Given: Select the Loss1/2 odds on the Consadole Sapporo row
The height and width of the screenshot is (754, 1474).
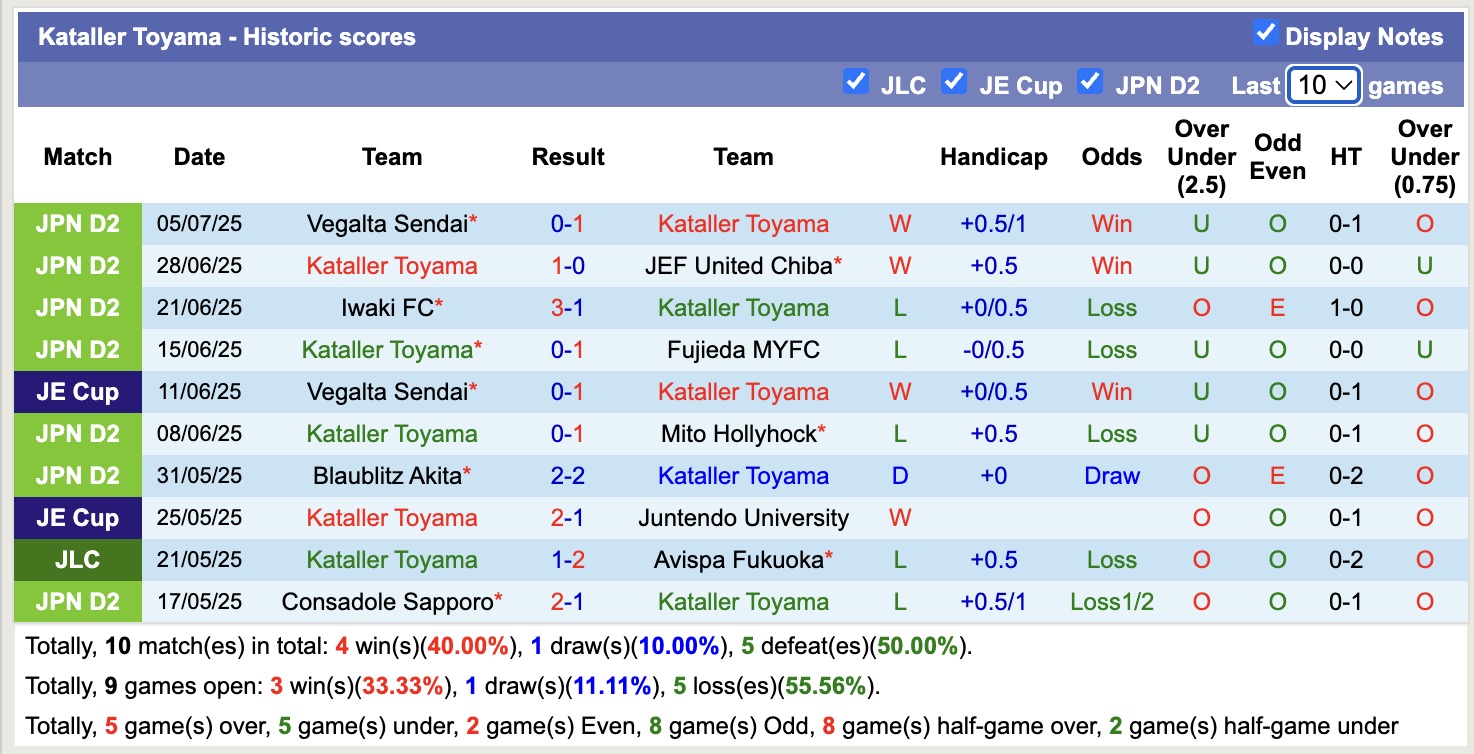Looking at the screenshot, I should (x=1111, y=602).
